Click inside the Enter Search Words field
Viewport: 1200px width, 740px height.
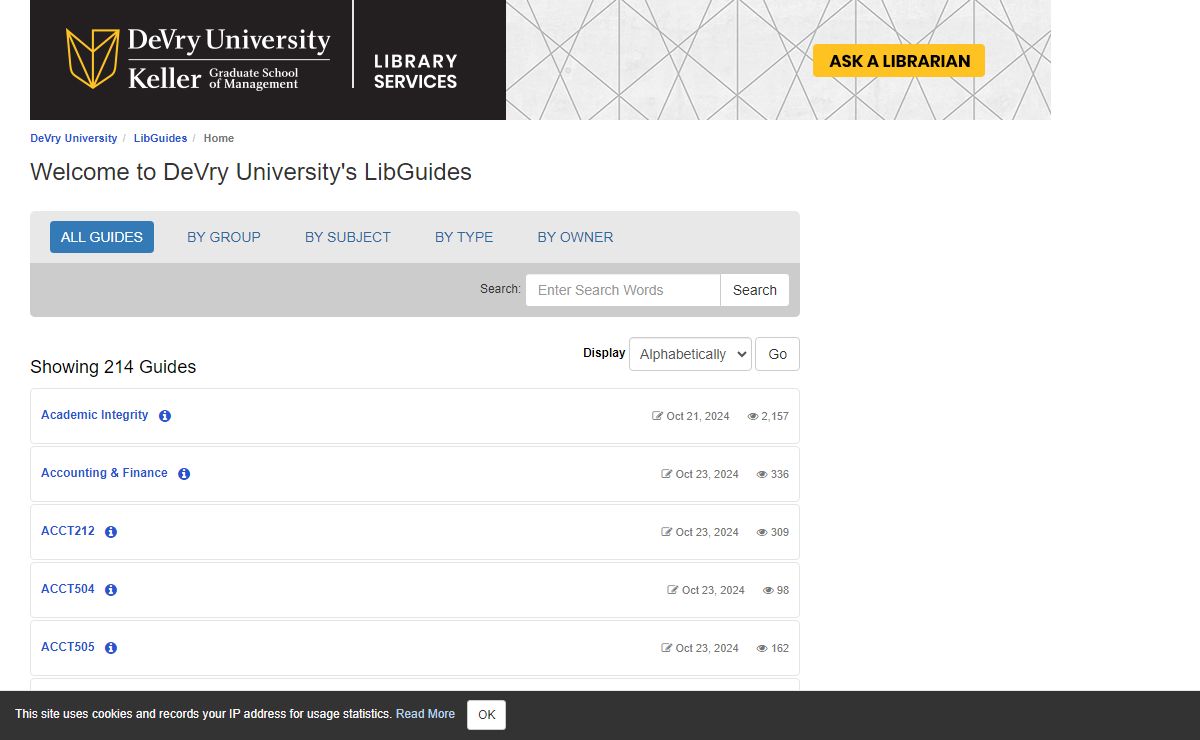tap(622, 290)
